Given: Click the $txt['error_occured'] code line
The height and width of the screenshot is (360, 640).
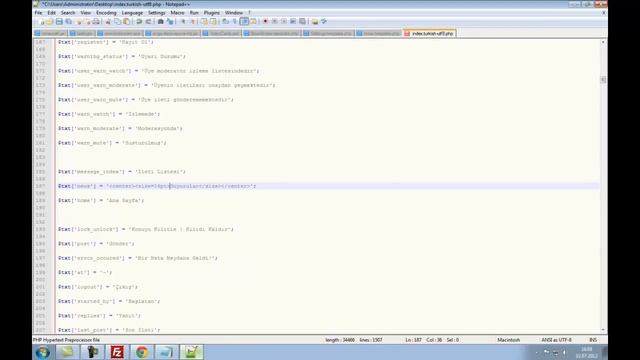Looking at the screenshot, I should pyautogui.click(x=138, y=258).
